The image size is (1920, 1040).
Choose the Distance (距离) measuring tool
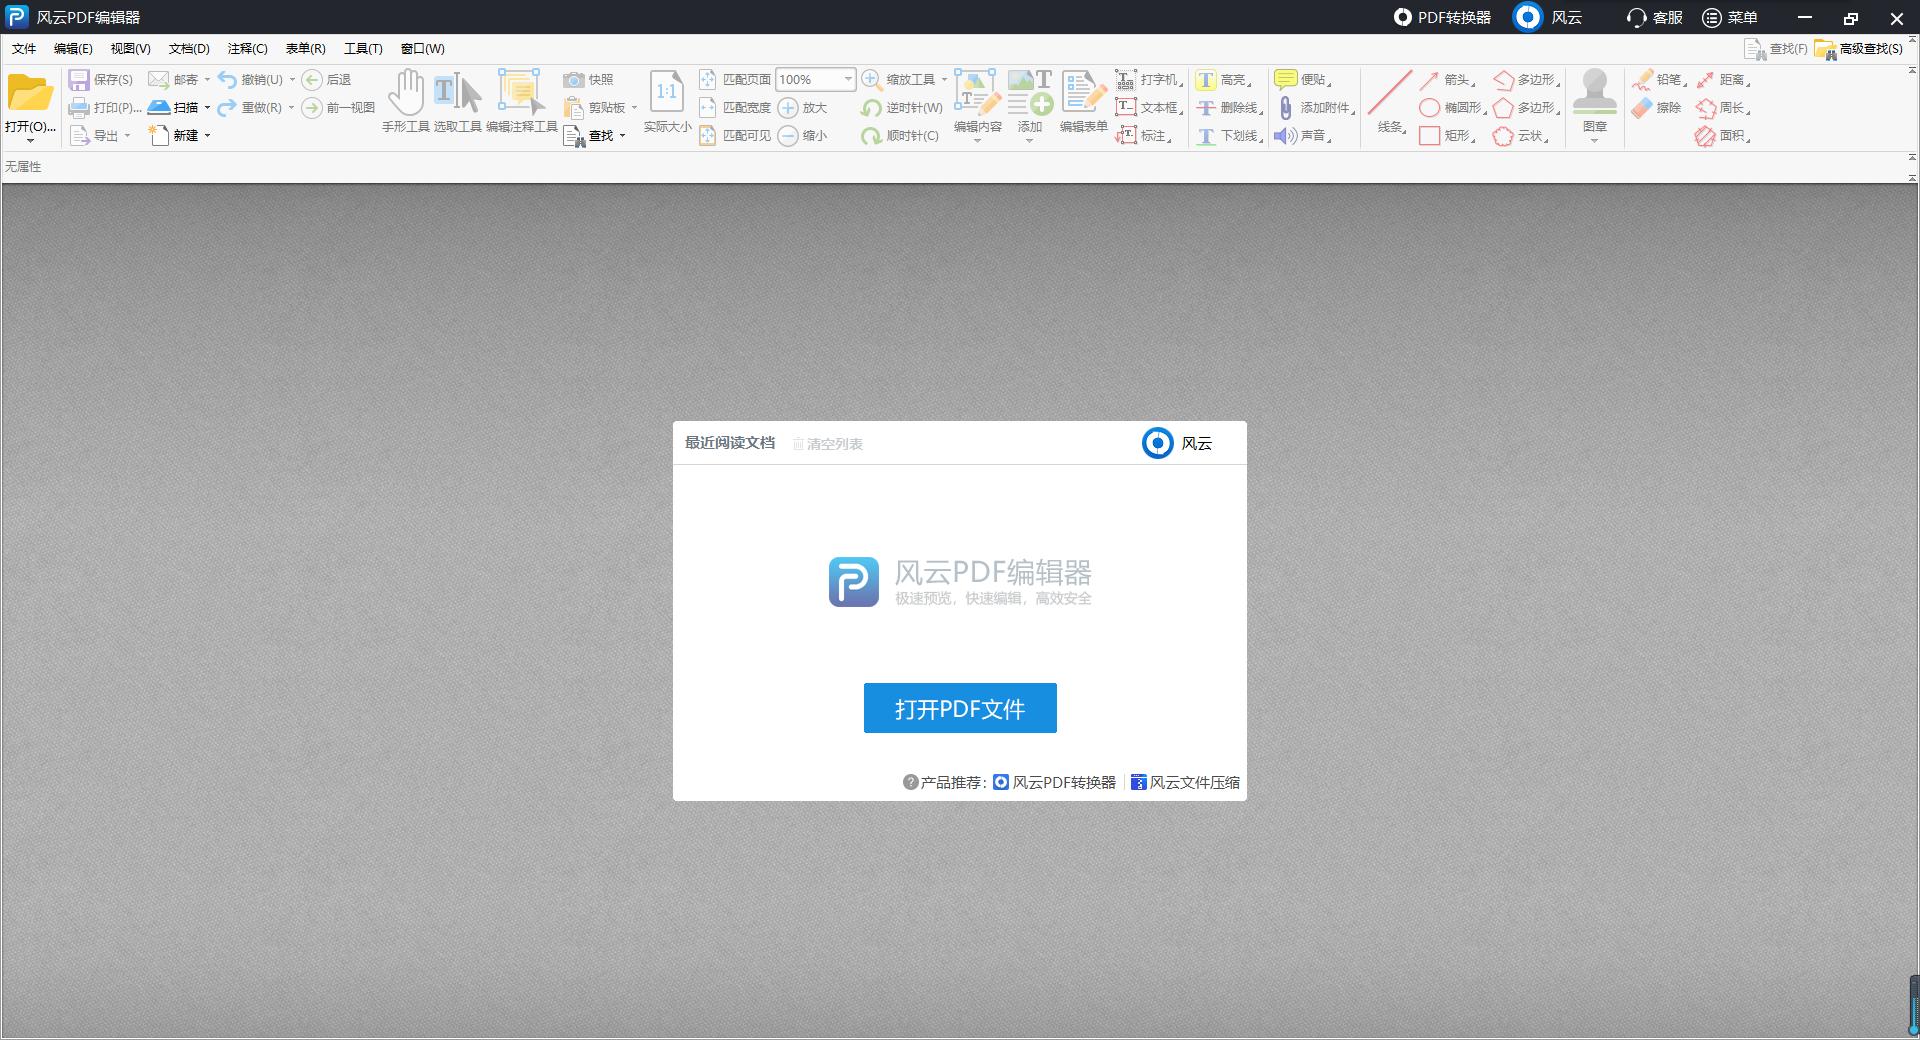[x=1723, y=80]
